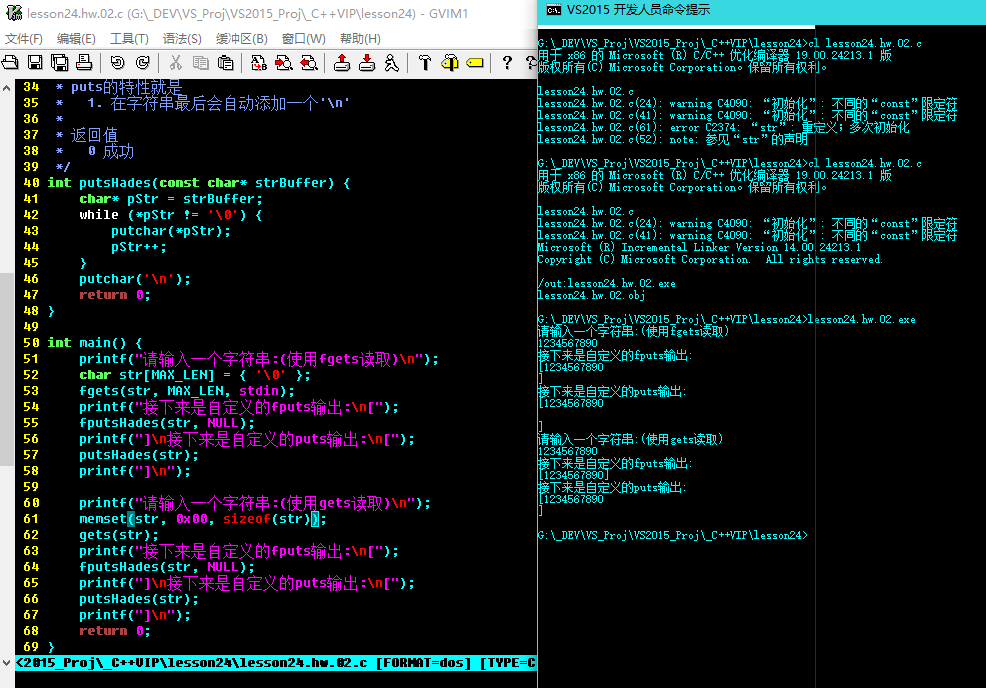
Task: Open the 文件(F) menu
Action: click(24, 39)
